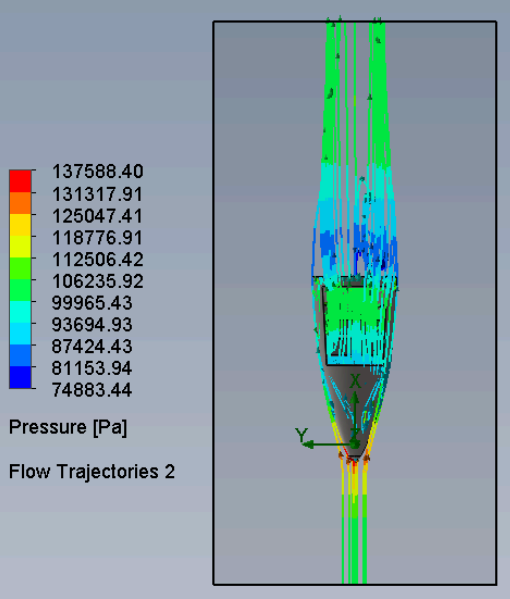The image size is (510, 599).
Task: Click the minimum legend value 74883.44
Action: click(92, 390)
